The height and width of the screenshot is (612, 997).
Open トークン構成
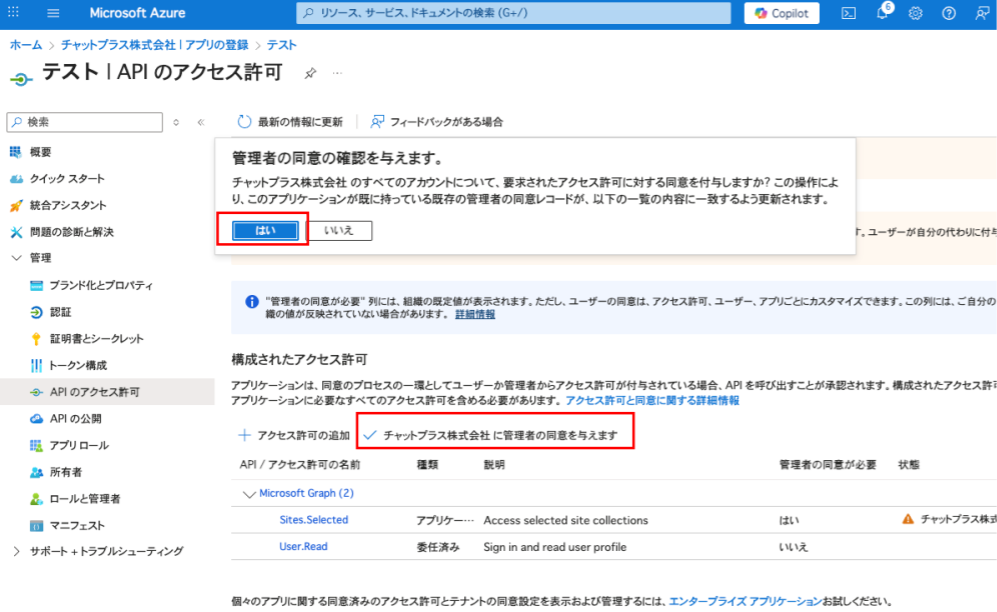pos(78,365)
